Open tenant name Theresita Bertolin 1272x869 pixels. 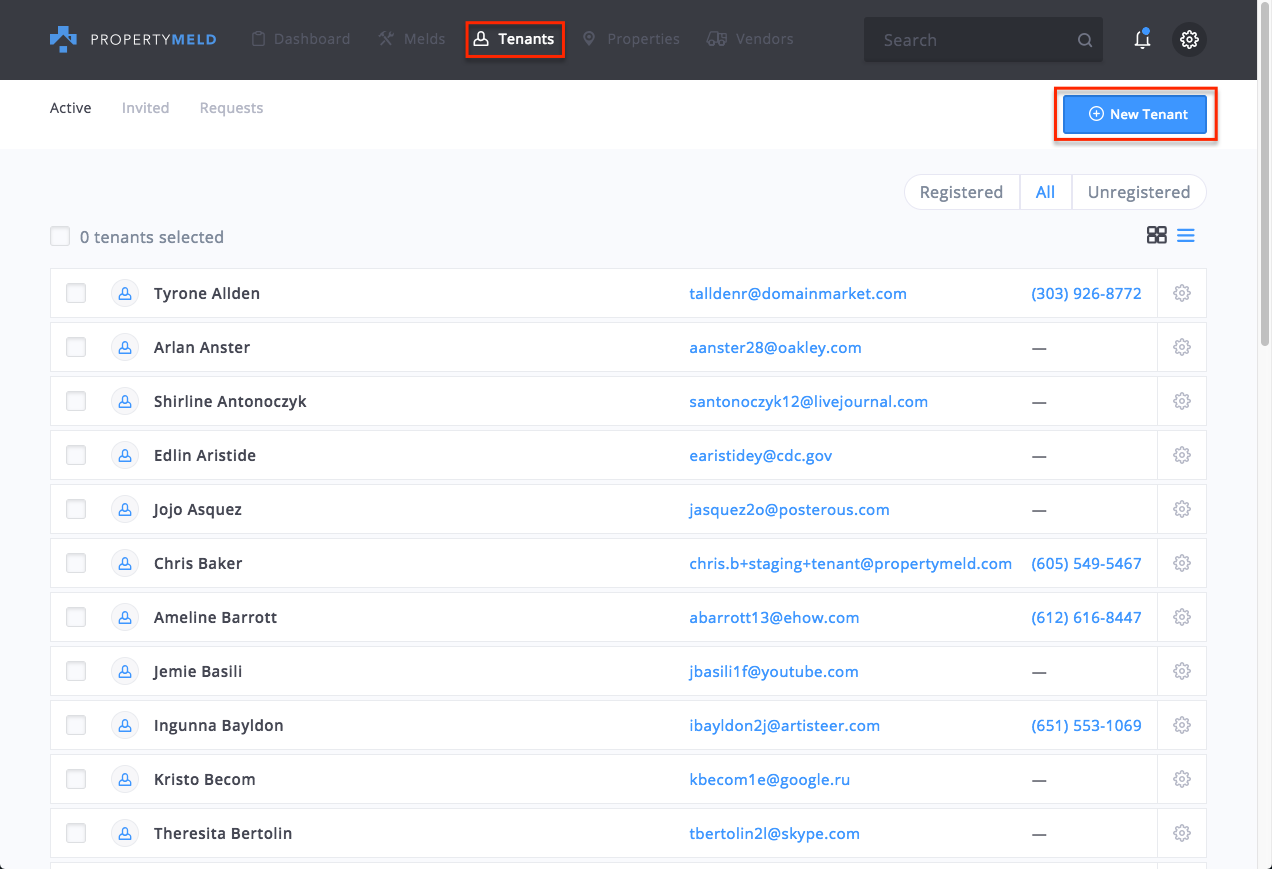223,833
